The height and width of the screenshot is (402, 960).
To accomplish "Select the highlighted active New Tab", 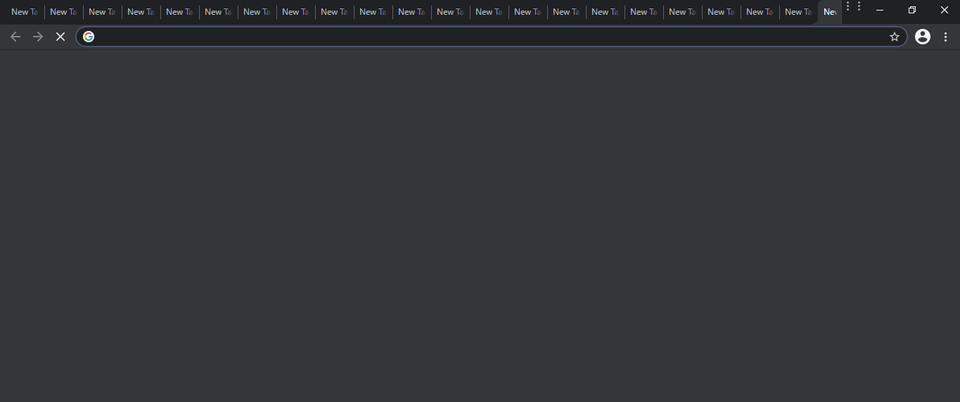I will (x=830, y=12).
